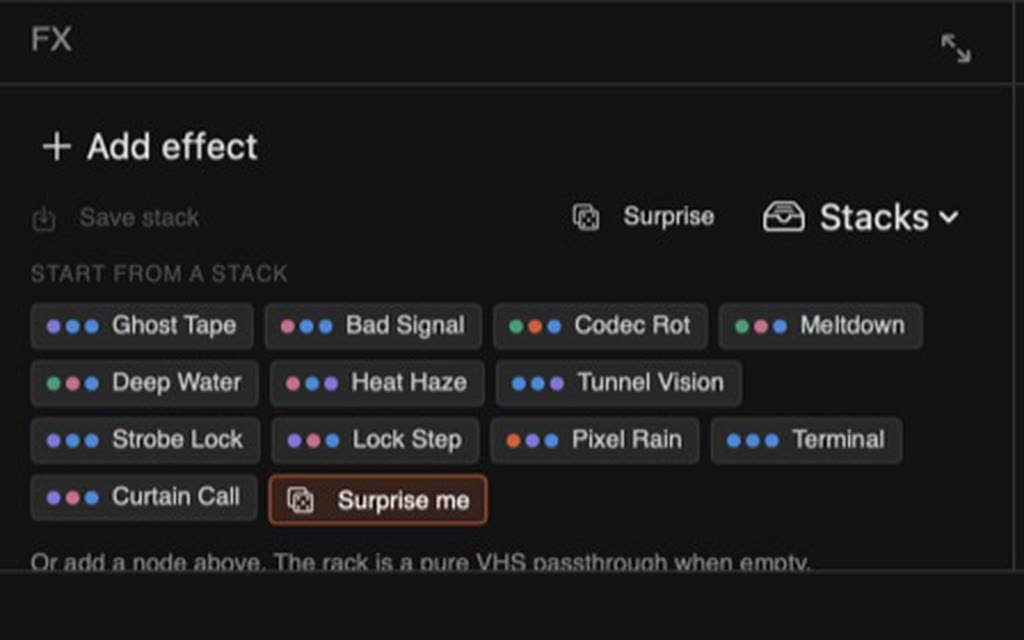Apply the Lock Step stack
Image resolution: width=1024 pixels, height=640 pixels.
click(x=375, y=440)
